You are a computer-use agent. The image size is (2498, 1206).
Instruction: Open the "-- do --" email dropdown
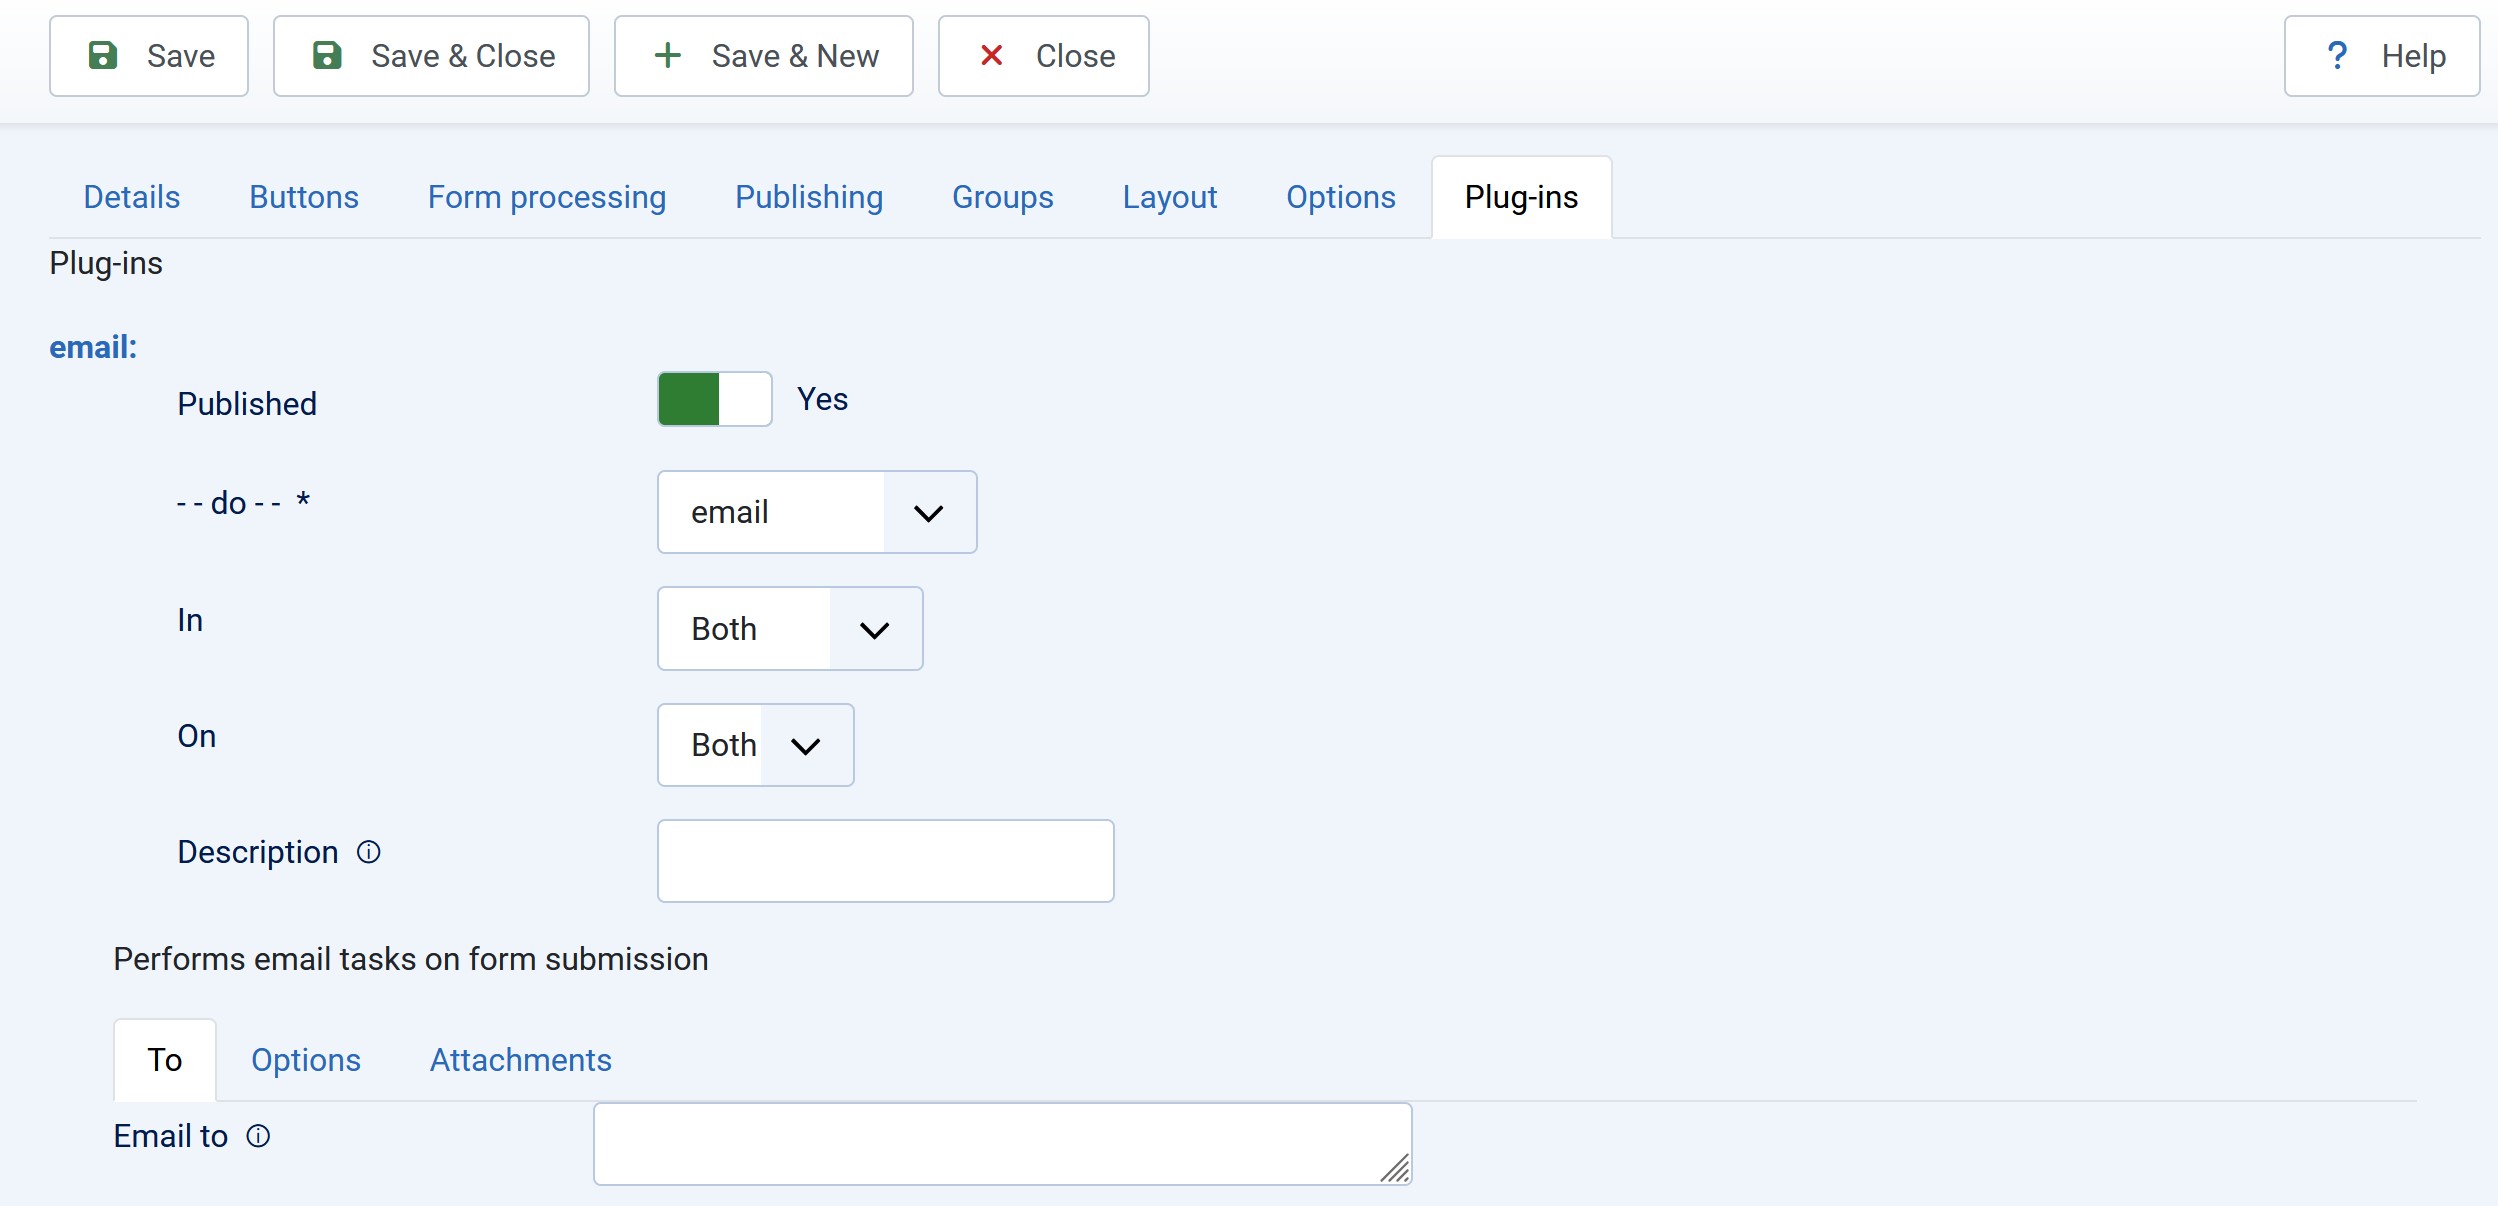point(816,512)
